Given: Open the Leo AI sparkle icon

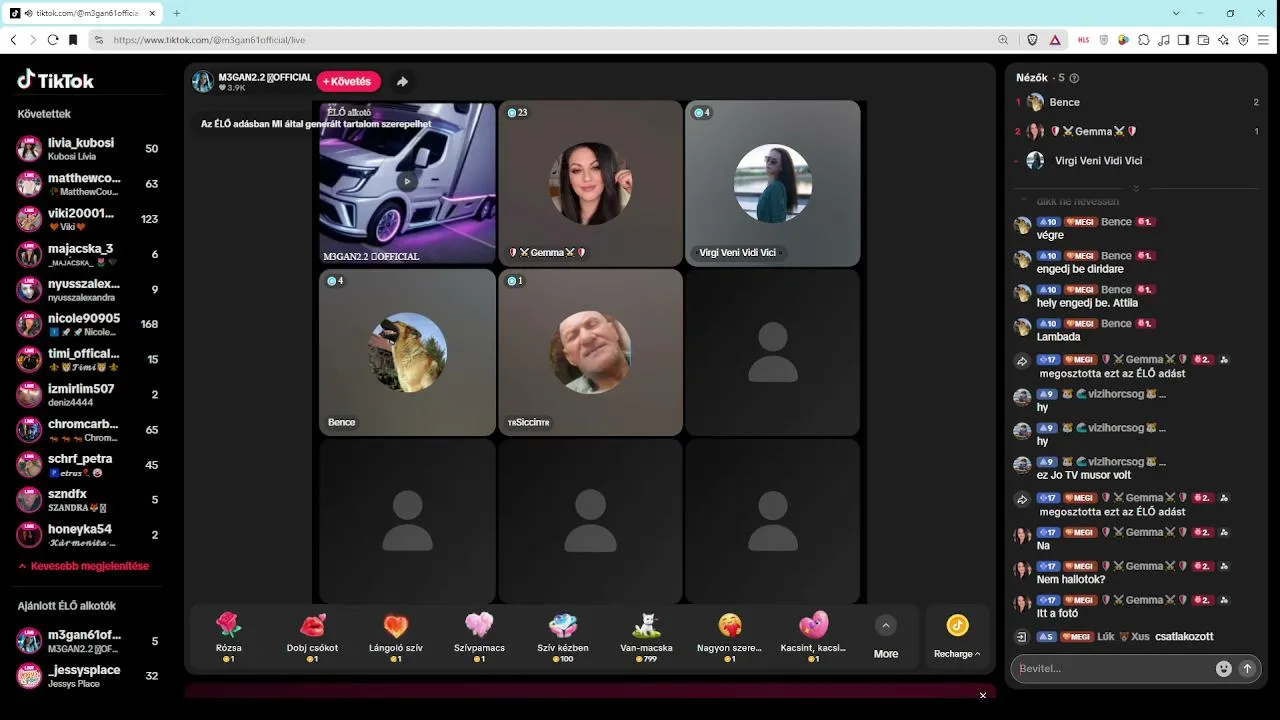Looking at the screenshot, I should [1223, 40].
